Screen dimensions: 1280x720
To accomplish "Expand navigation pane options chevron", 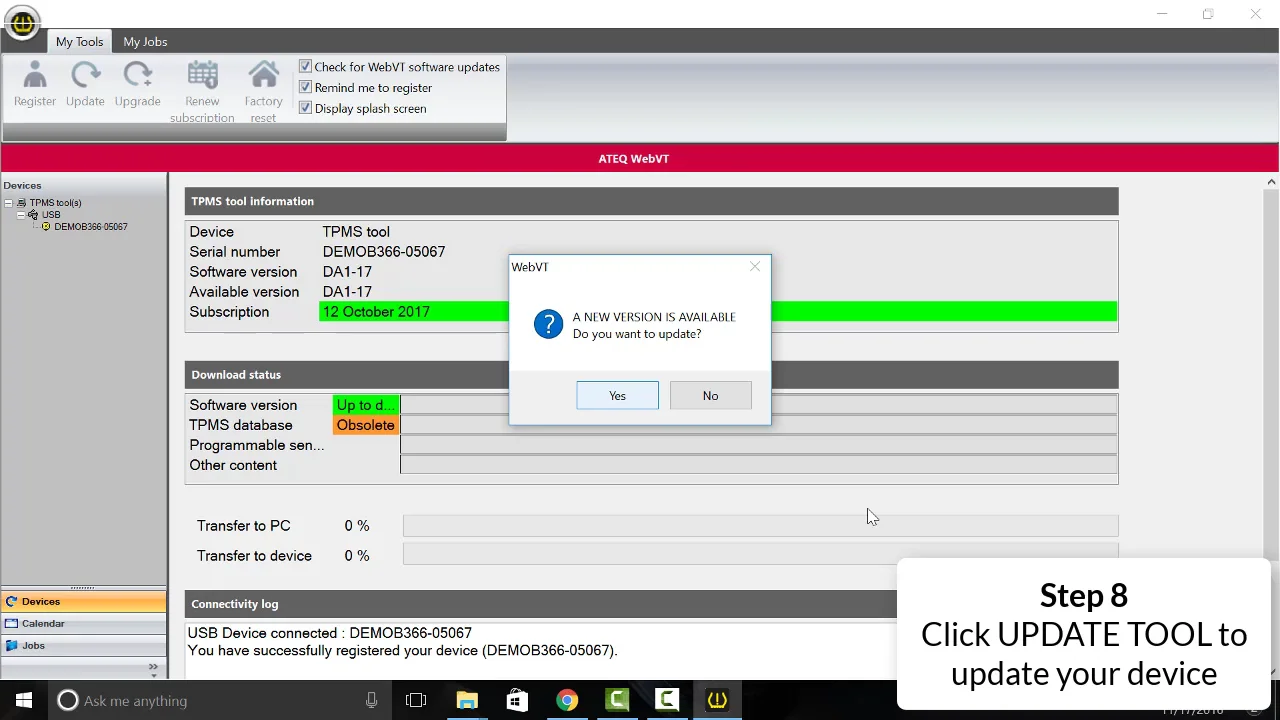I will pyautogui.click(x=153, y=667).
